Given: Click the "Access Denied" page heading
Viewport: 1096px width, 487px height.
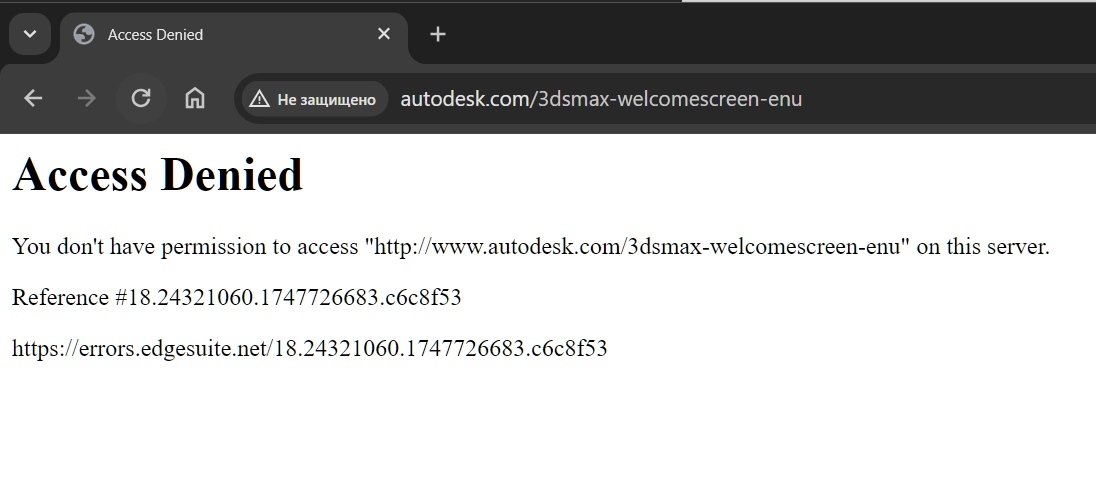Looking at the screenshot, I should tap(157, 174).
